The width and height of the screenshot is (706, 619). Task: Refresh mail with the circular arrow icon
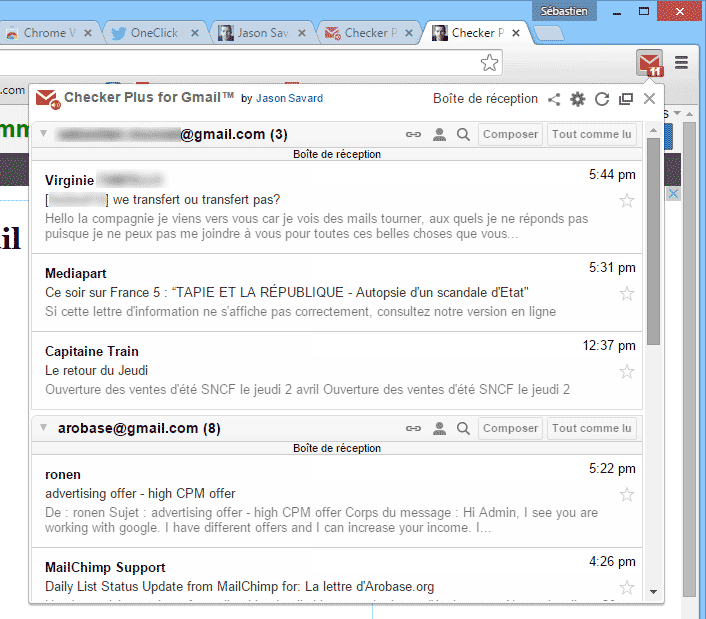pos(602,99)
